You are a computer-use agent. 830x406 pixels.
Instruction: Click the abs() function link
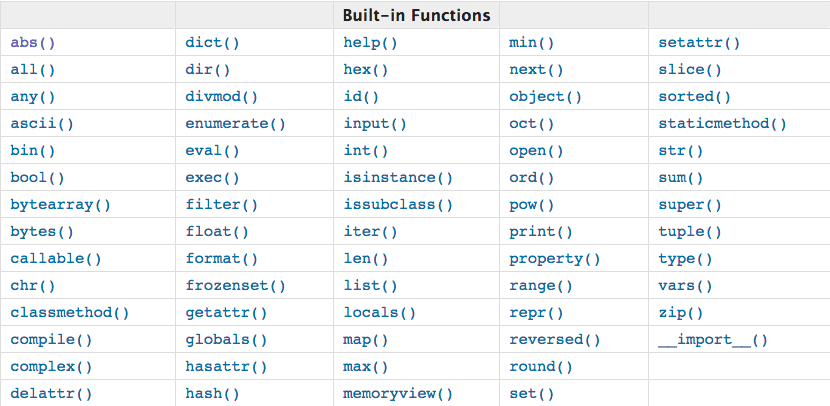(x=33, y=43)
